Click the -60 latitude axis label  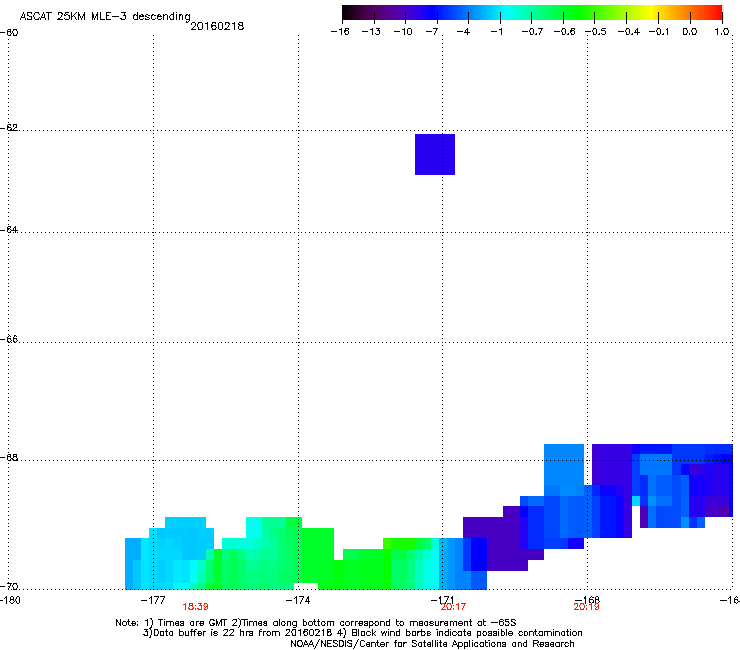click(9, 33)
